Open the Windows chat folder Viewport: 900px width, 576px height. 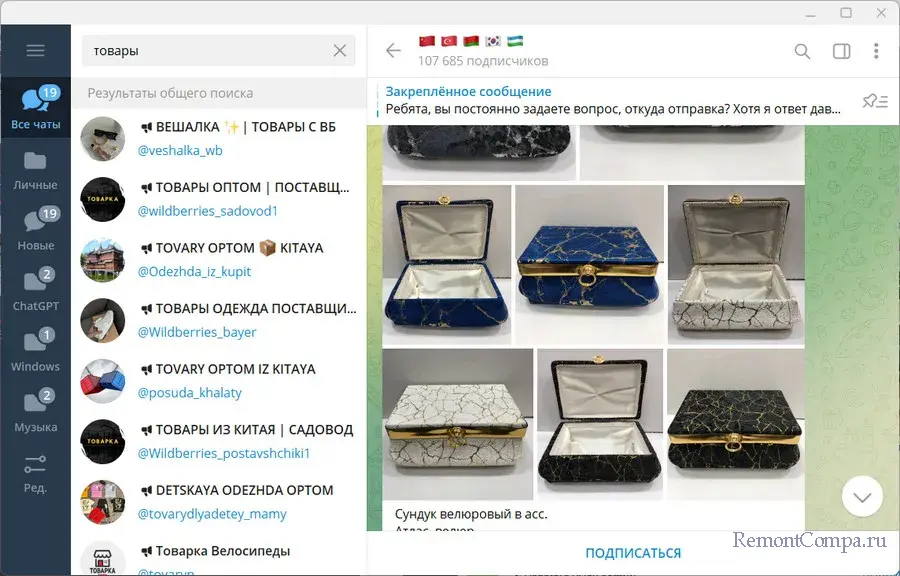(35, 350)
